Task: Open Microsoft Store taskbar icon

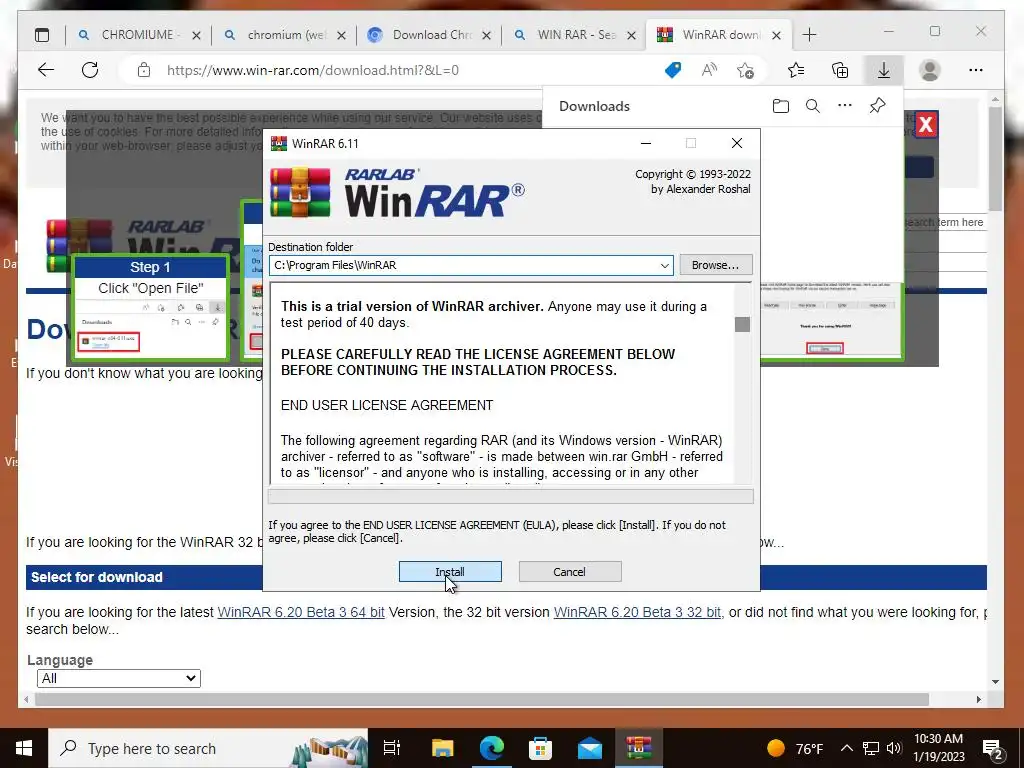Action: 540,748
